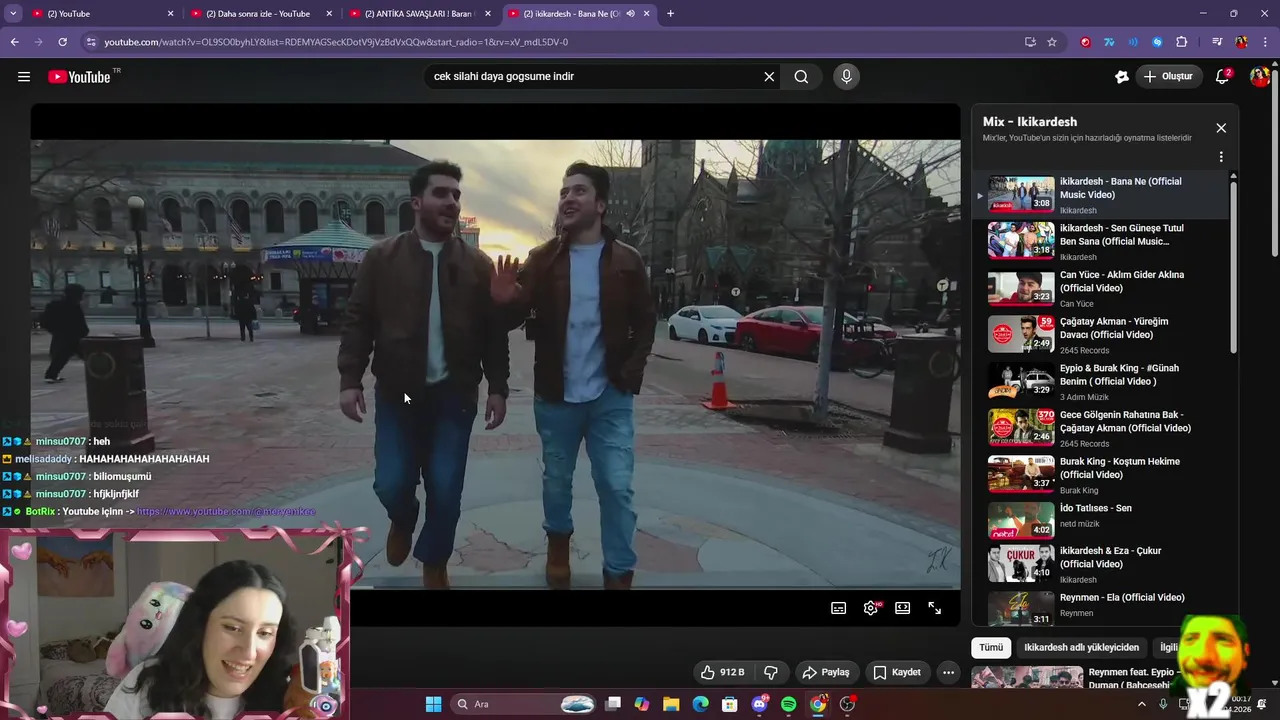Viewport: 1280px width, 720px height.
Task: Go back to previous page
Action: coord(15,42)
